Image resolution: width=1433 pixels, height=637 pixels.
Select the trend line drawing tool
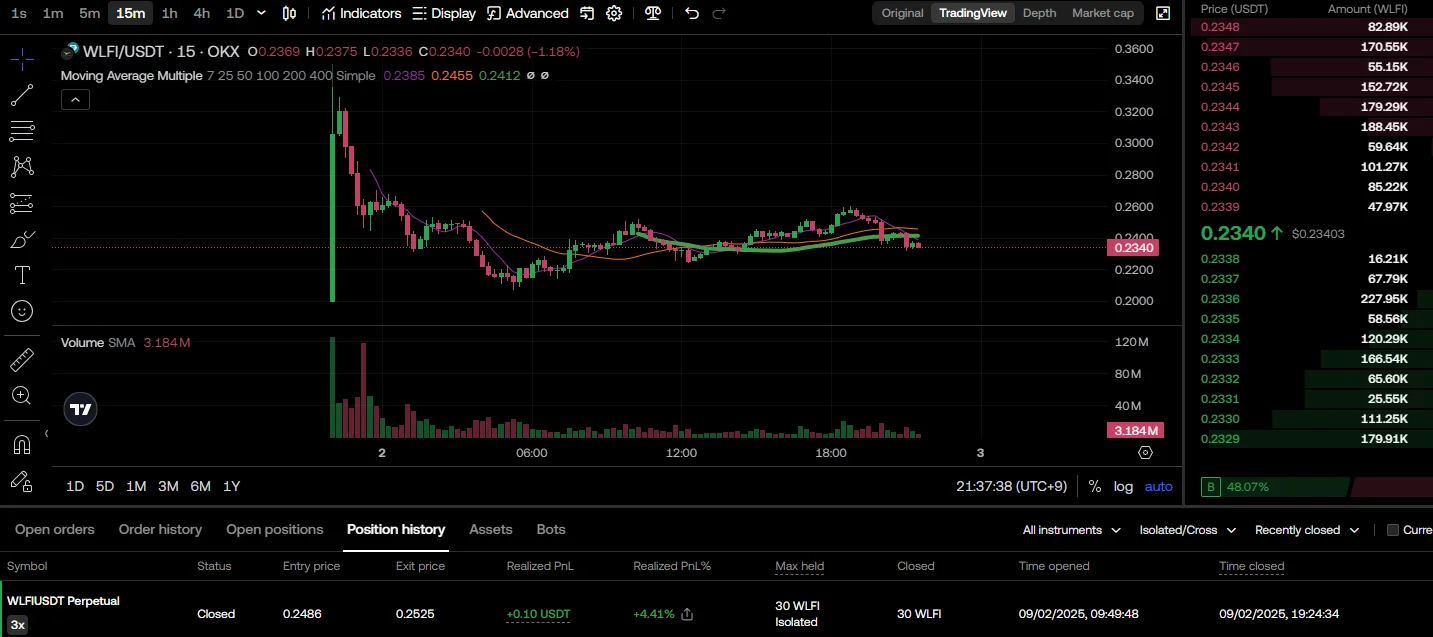tap(22, 95)
